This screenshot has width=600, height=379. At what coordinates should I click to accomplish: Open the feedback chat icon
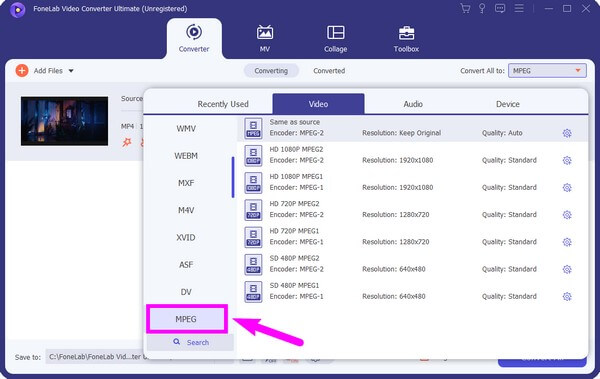[x=500, y=8]
